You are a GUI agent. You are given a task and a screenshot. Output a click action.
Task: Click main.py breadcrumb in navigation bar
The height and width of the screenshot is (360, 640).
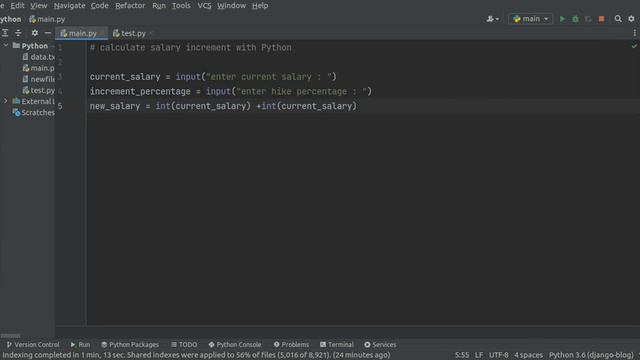[47, 19]
